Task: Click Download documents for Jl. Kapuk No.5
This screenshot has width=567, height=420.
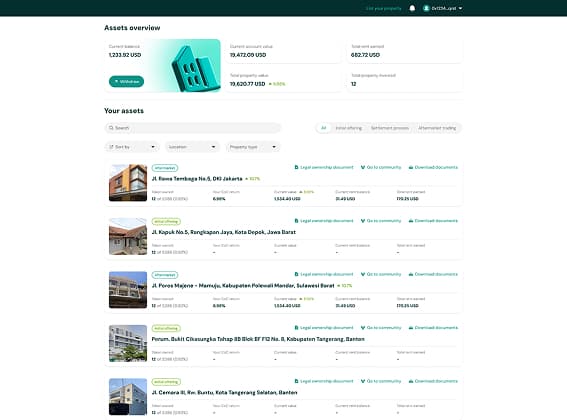Action: pyautogui.click(x=433, y=221)
